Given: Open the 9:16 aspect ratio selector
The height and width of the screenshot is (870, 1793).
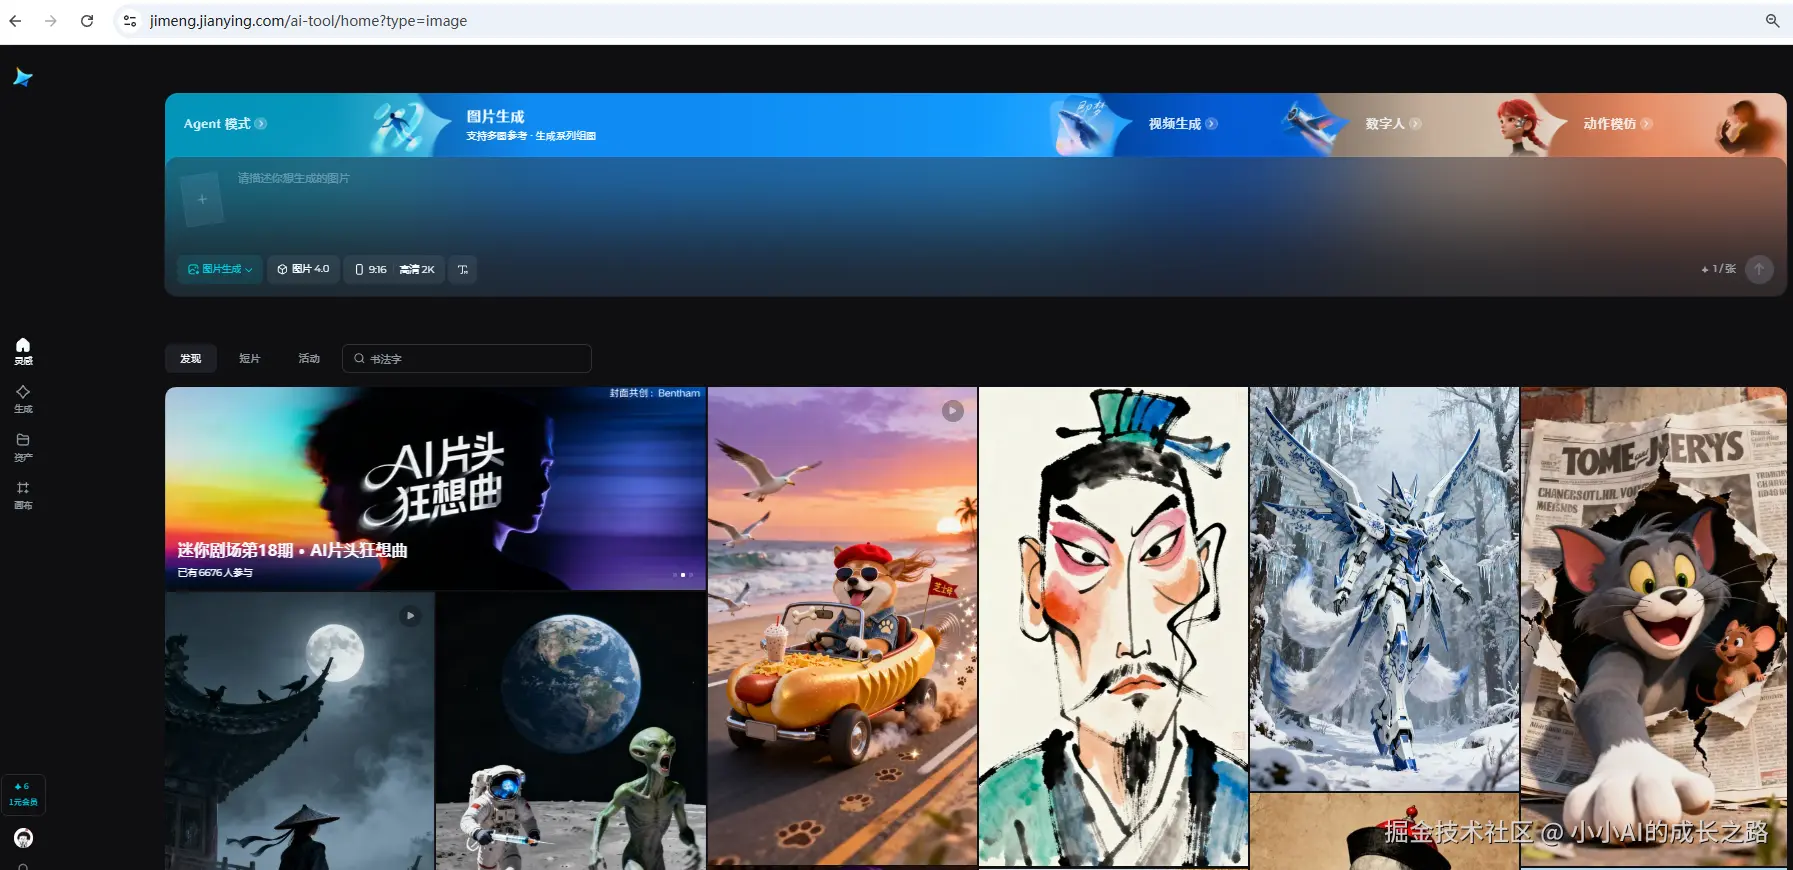Looking at the screenshot, I should coord(371,269).
